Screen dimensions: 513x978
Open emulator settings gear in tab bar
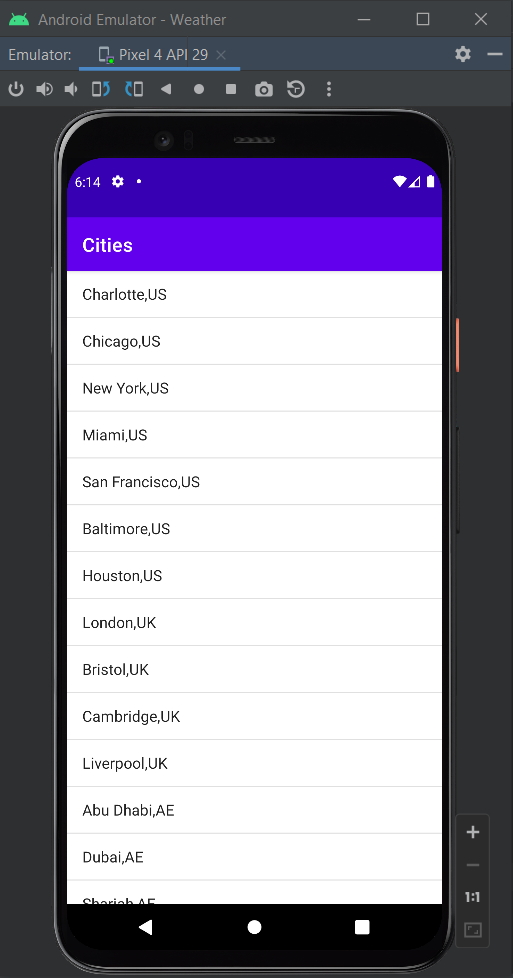point(463,54)
